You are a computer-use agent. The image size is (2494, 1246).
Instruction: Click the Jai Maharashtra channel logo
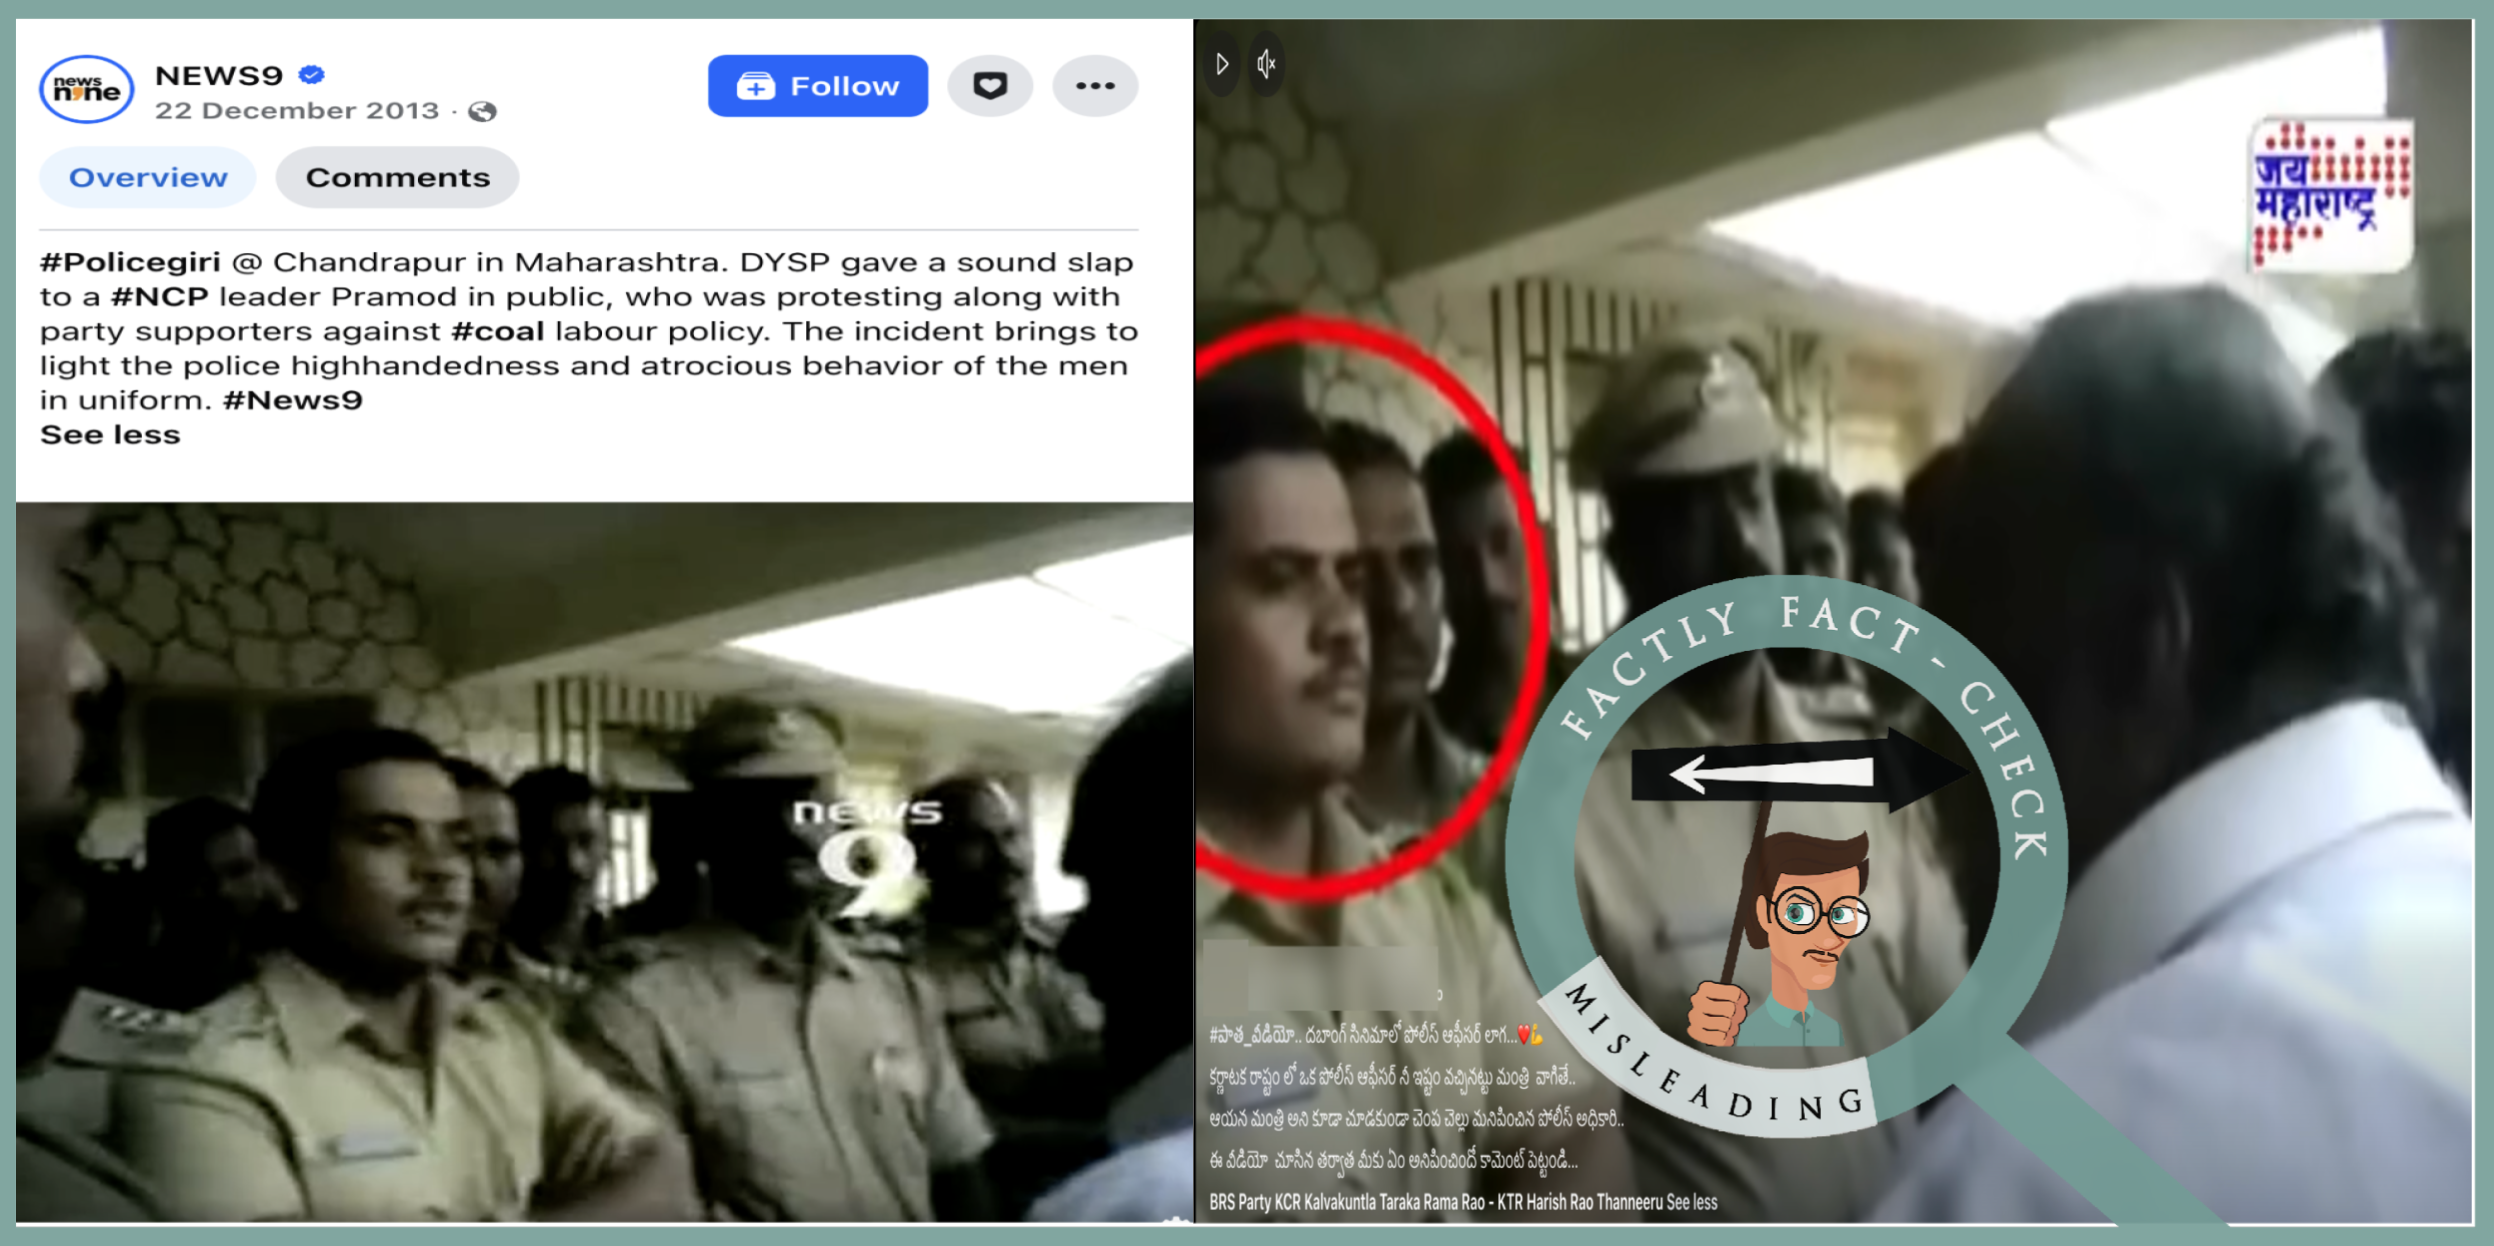[2330, 195]
